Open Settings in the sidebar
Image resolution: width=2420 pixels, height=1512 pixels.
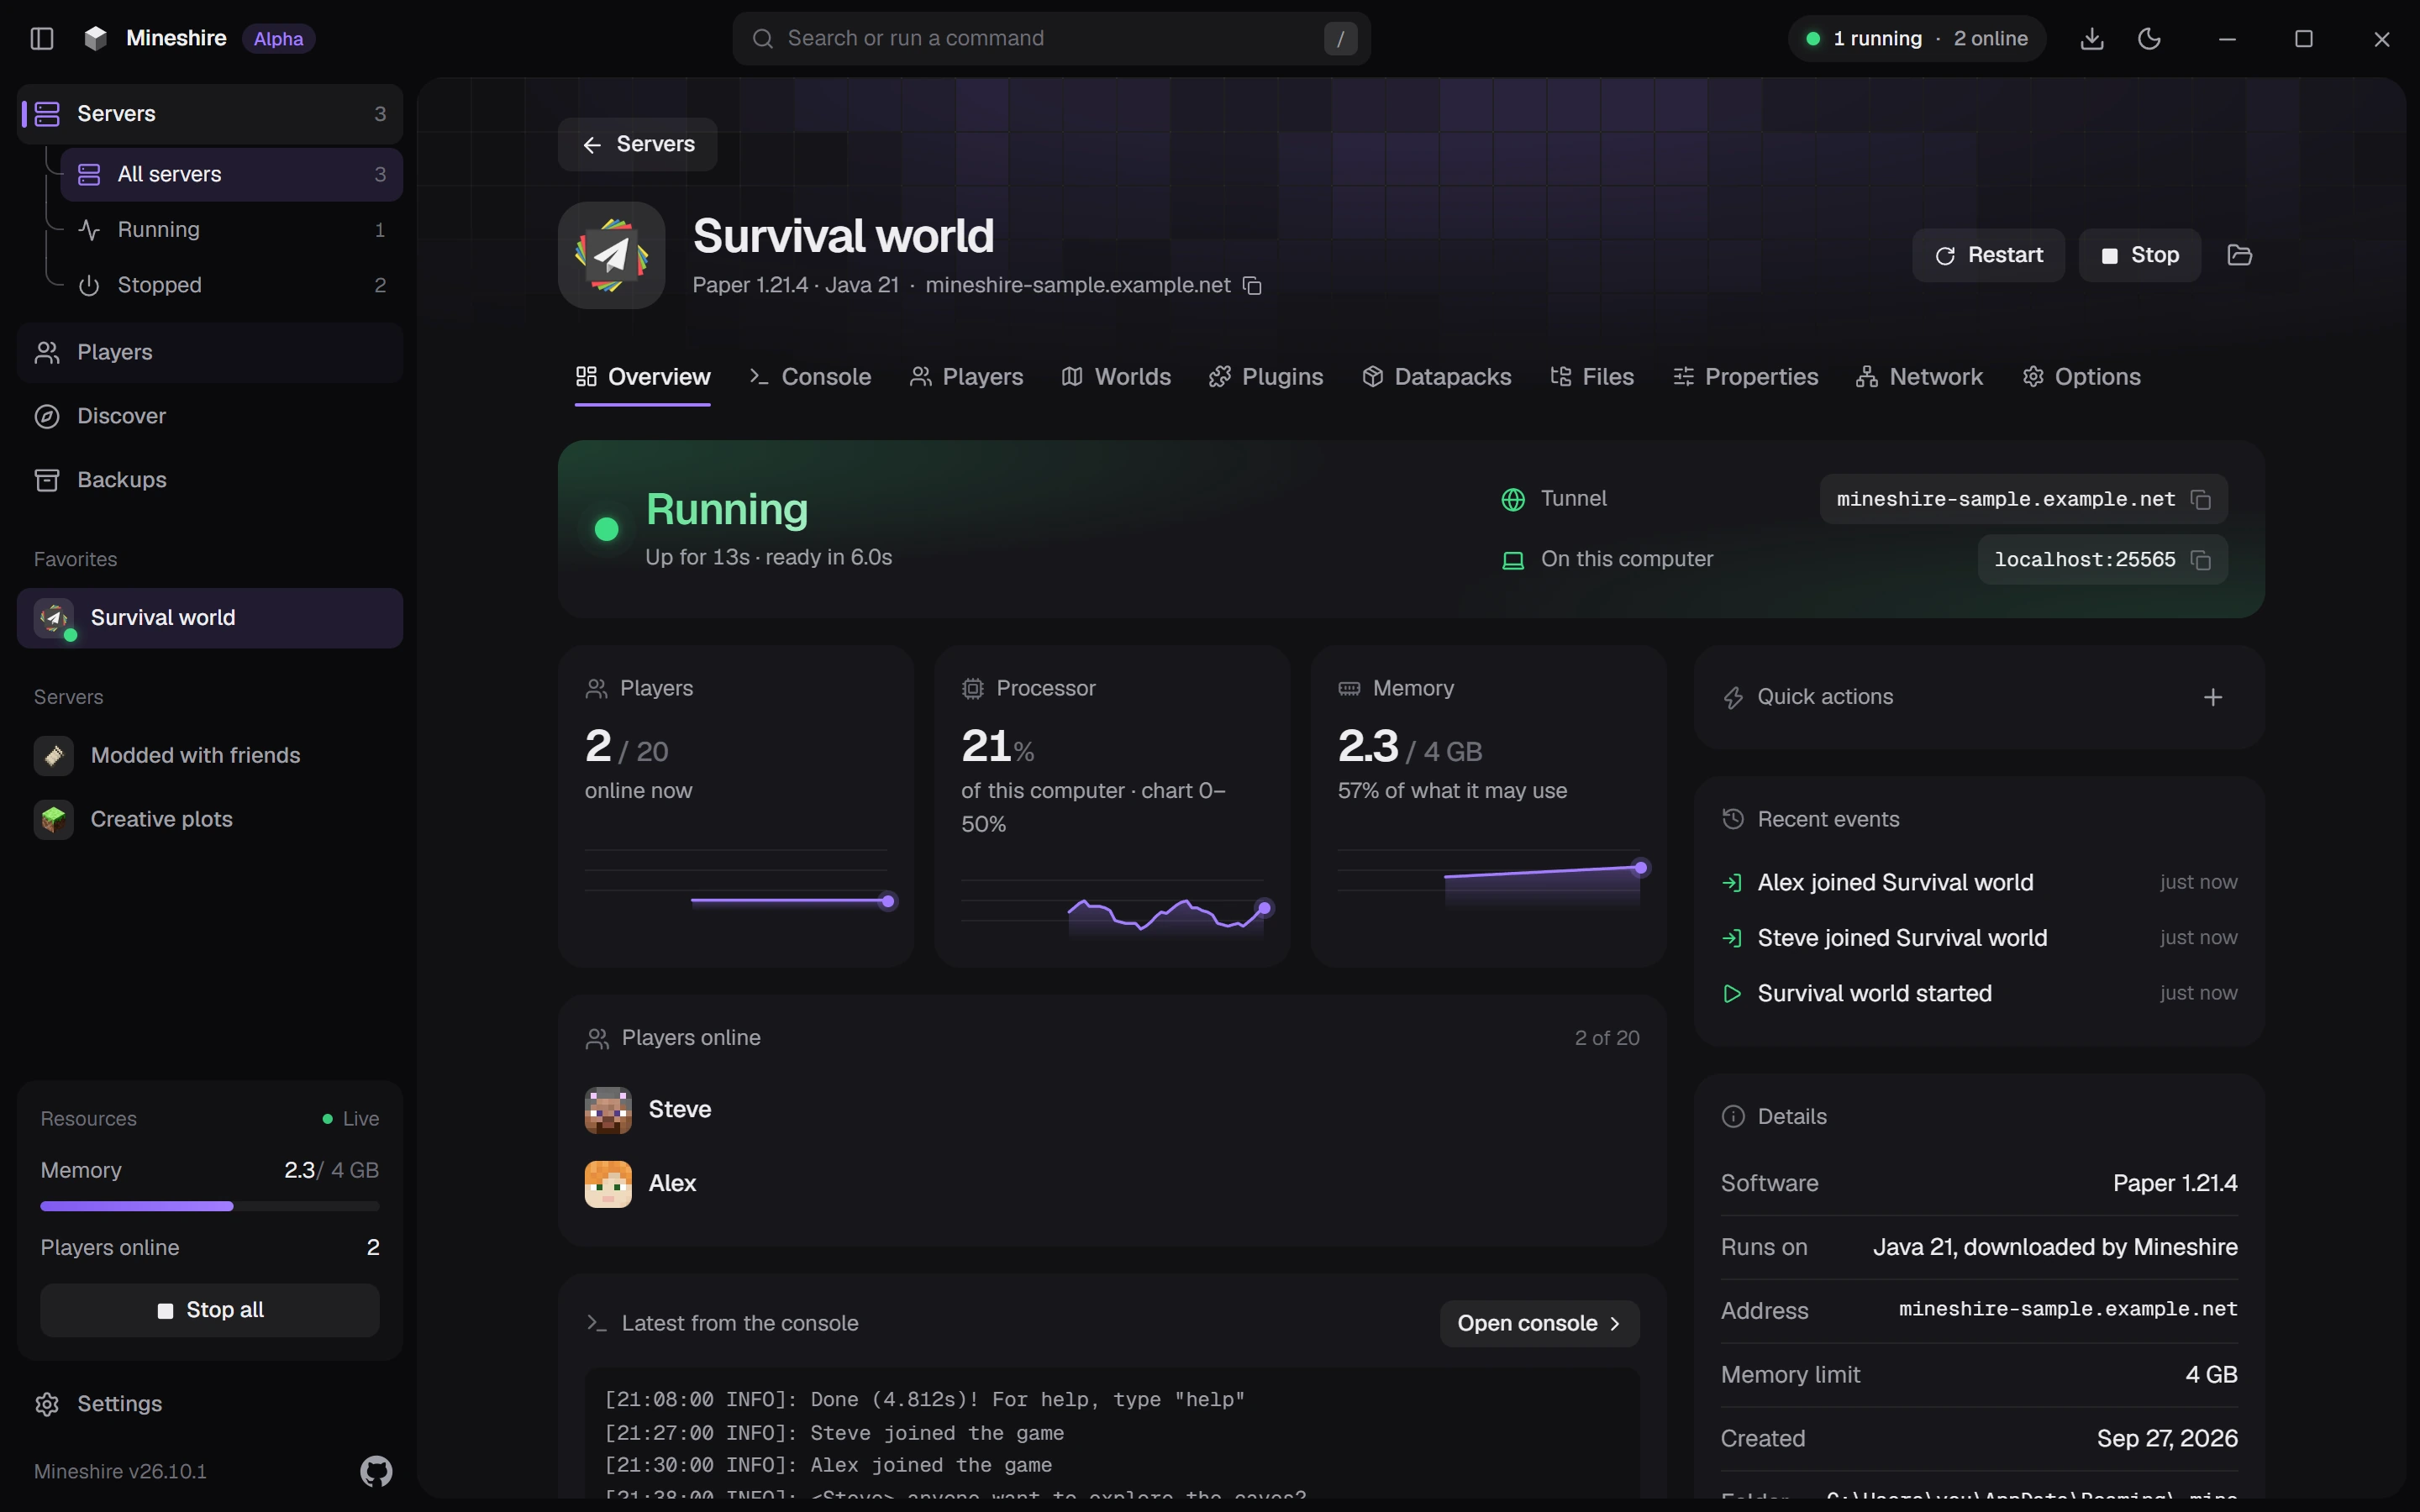210,1404
